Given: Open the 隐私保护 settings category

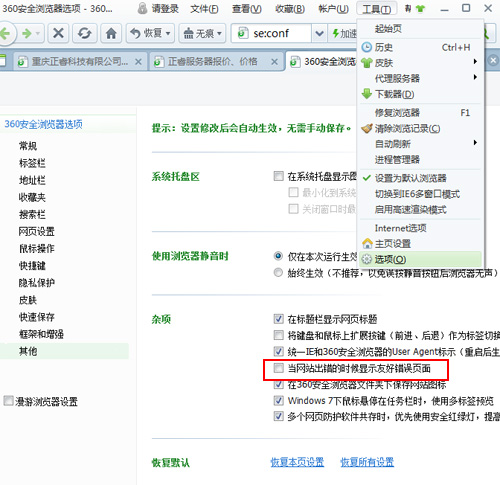Looking at the screenshot, I should tap(37, 283).
